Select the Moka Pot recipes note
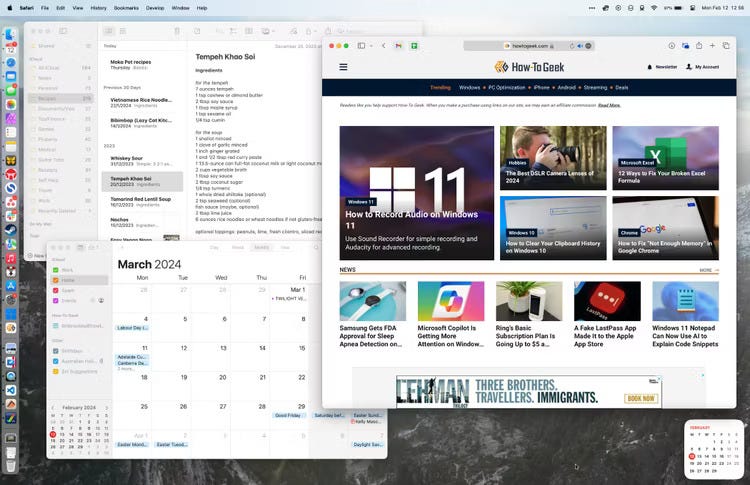The height and width of the screenshot is (485, 750). tap(142, 65)
